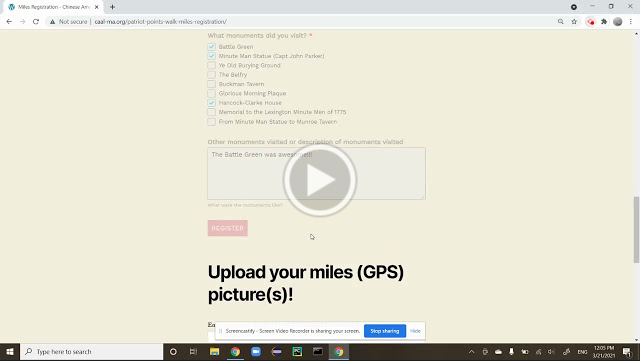
Task: Select the Miles Registration browser tab
Action: click(53, 7)
